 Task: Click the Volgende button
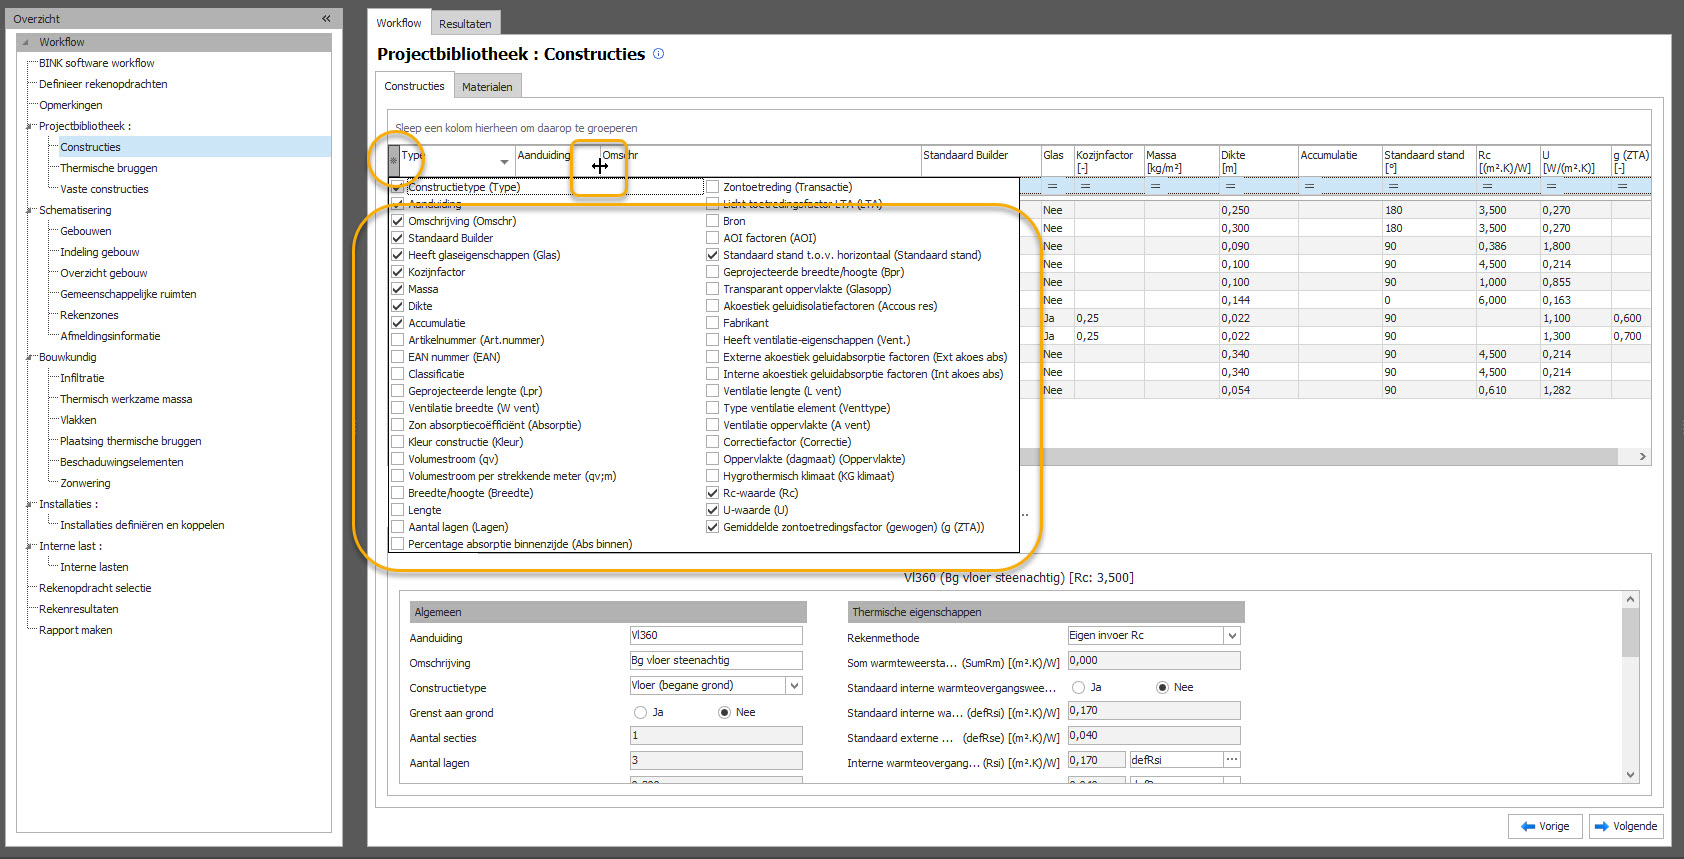point(1626,826)
